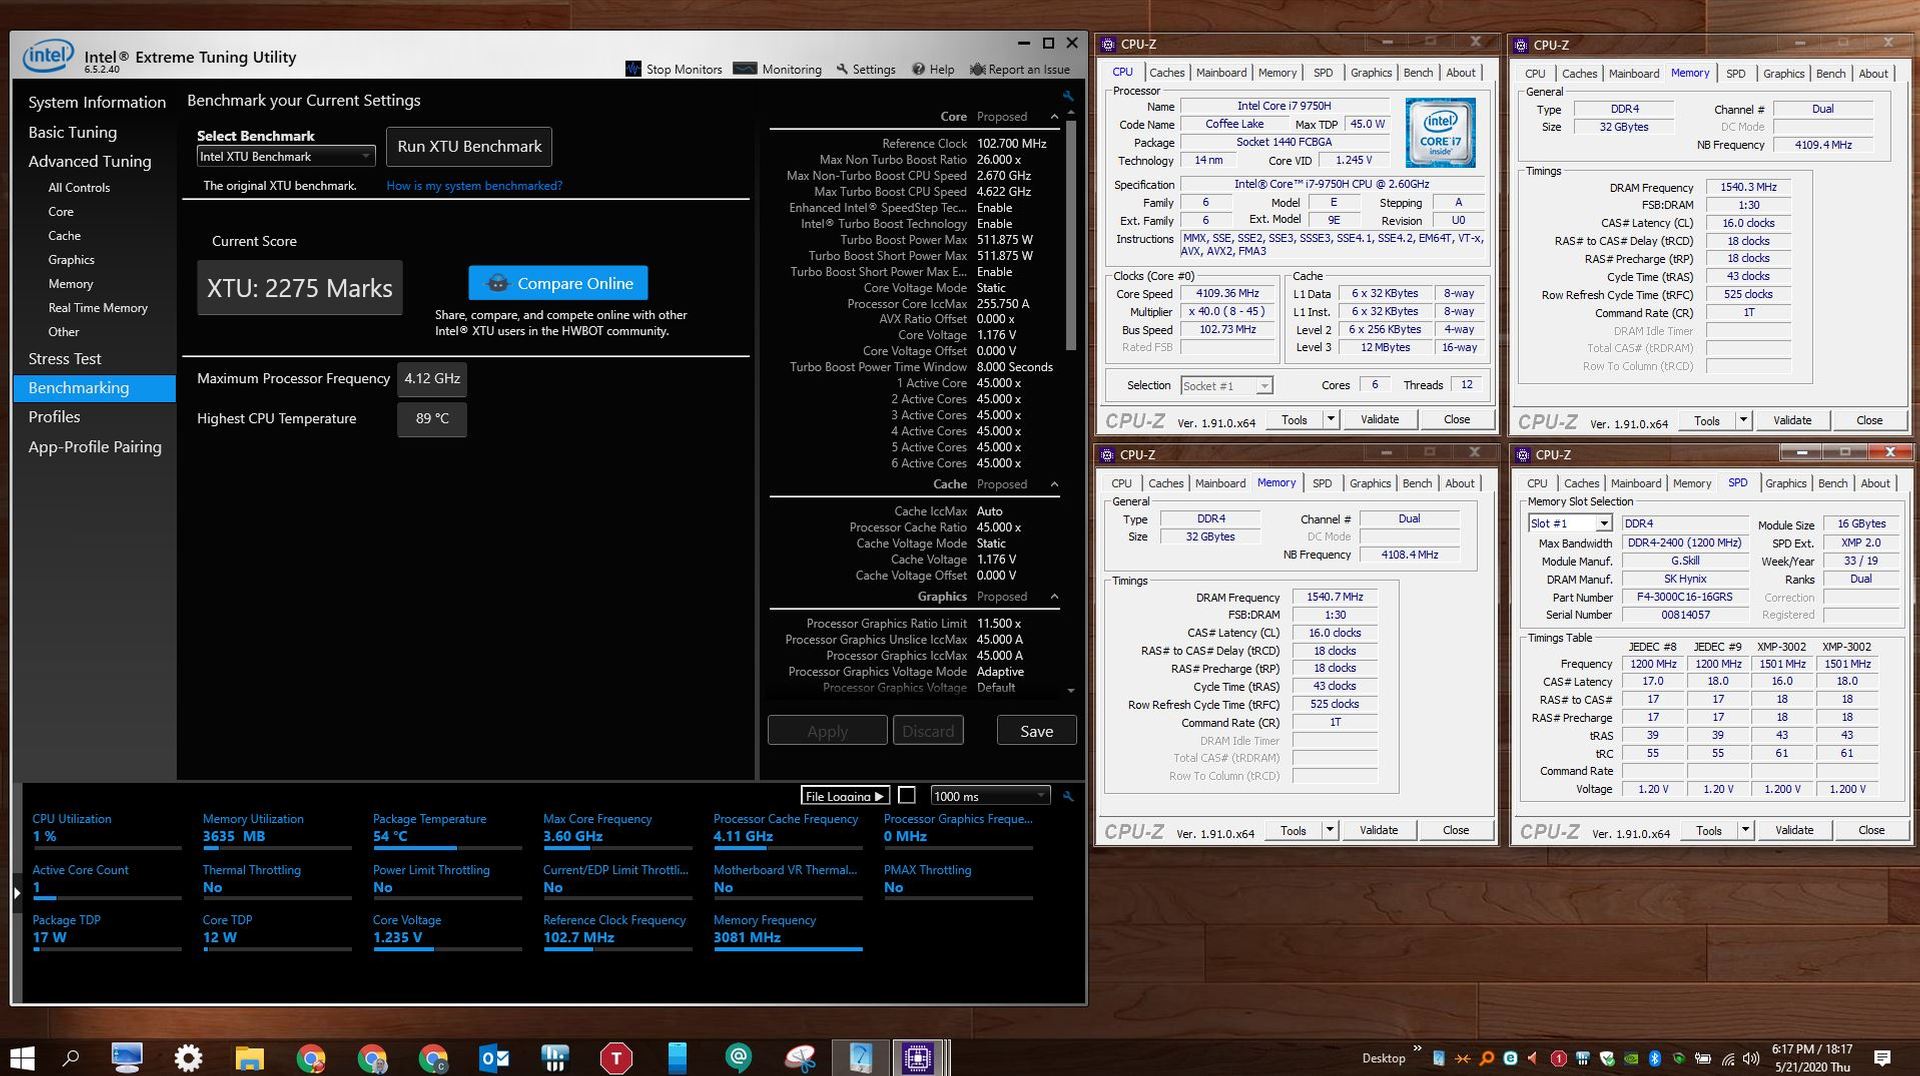Open Outlook from the taskbar
1920x1076 pixels.
pos(494,1057)
